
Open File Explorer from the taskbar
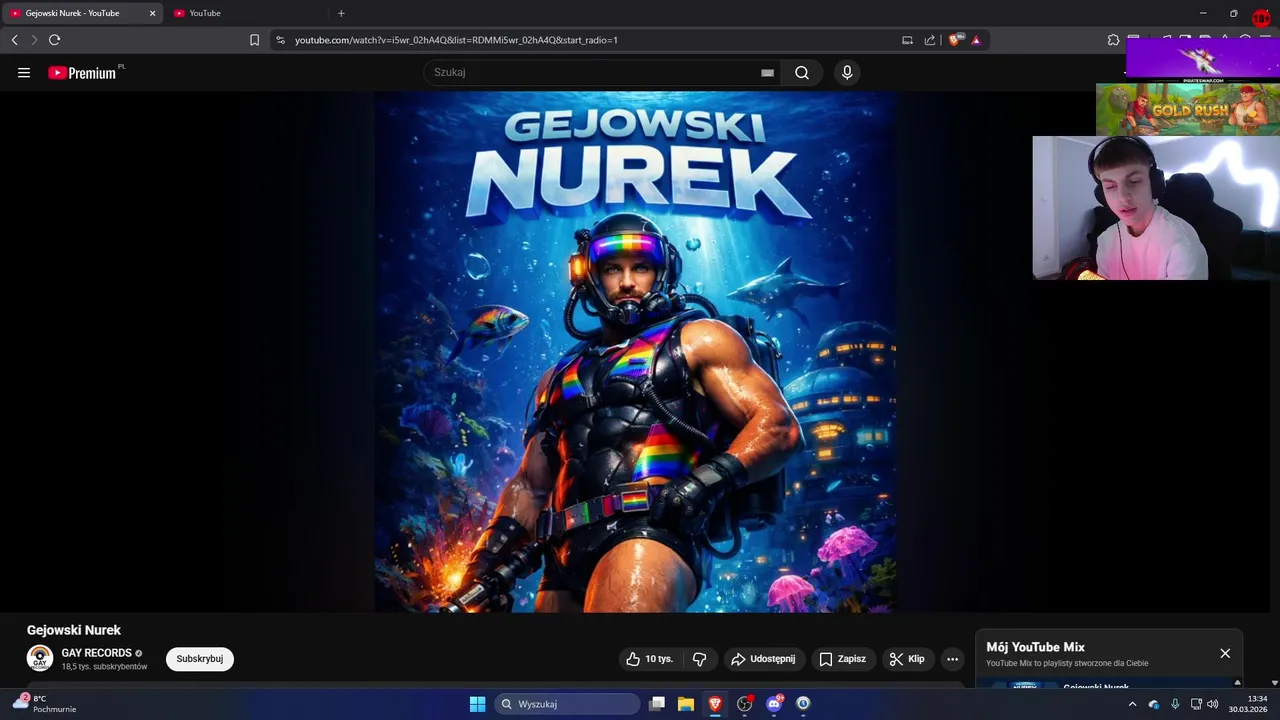click(686, 704)
